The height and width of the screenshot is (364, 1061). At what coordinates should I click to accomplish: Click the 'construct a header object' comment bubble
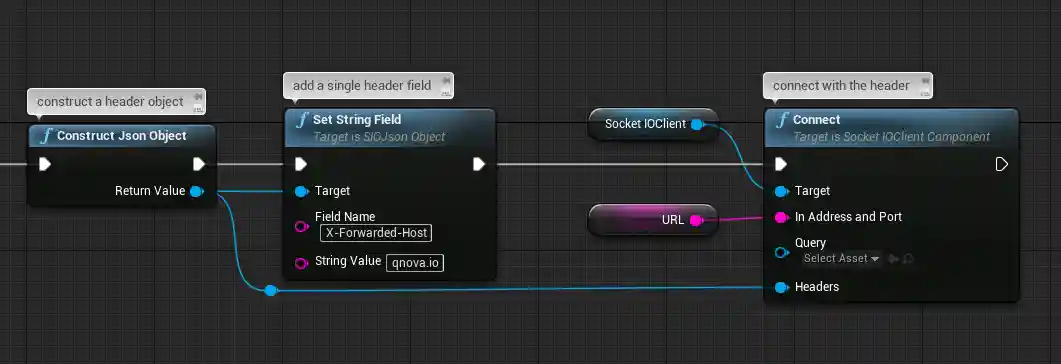pyautogui.click(x=116, y=101)
